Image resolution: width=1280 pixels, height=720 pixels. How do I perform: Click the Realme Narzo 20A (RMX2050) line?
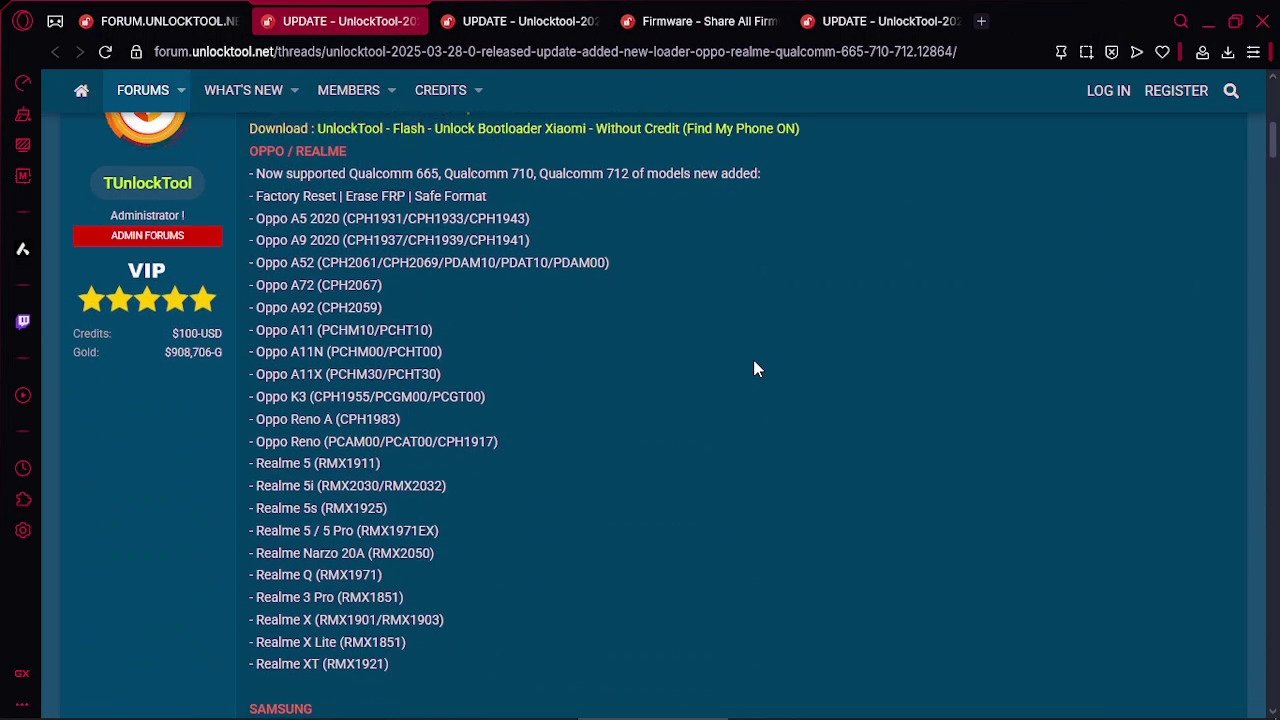click(x=341, y=553)
